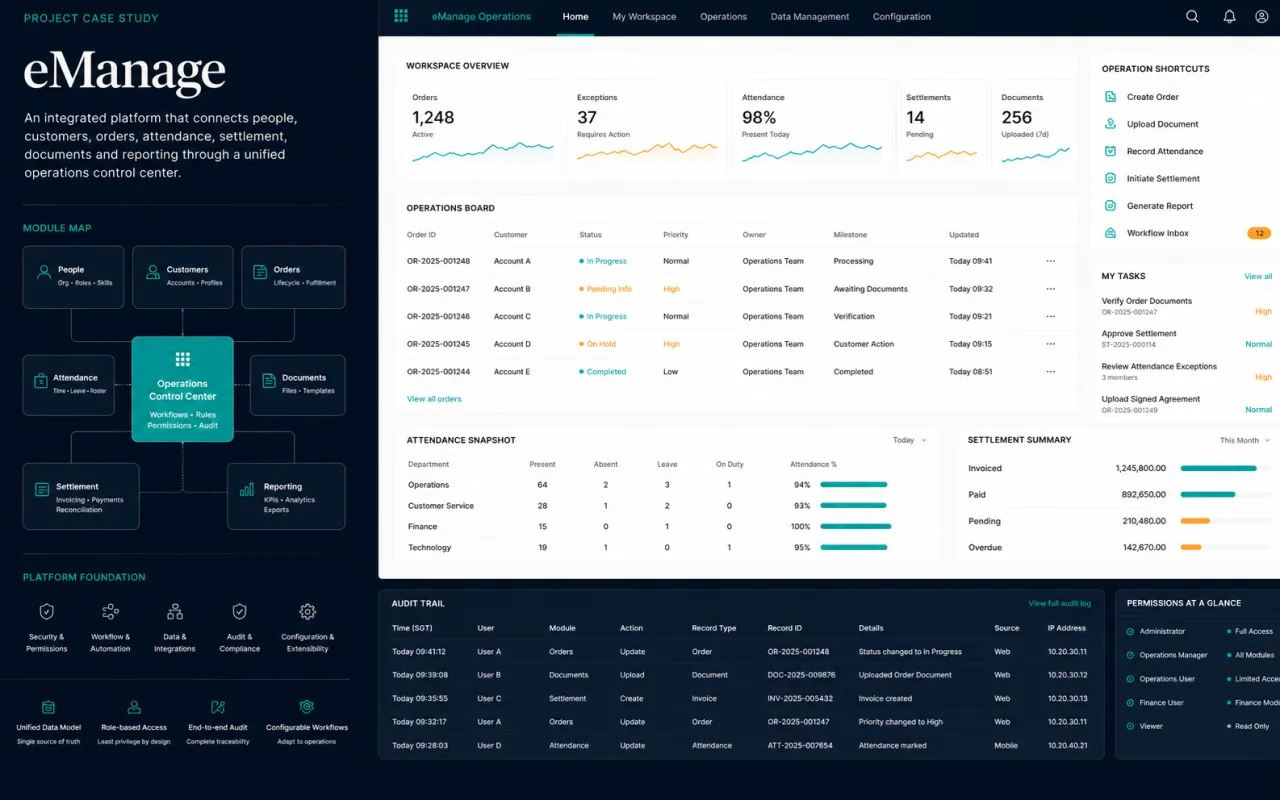1280x800 pixels.
Task: Click the Record Attendance shortcut icon
Action: coord(1110,151)
